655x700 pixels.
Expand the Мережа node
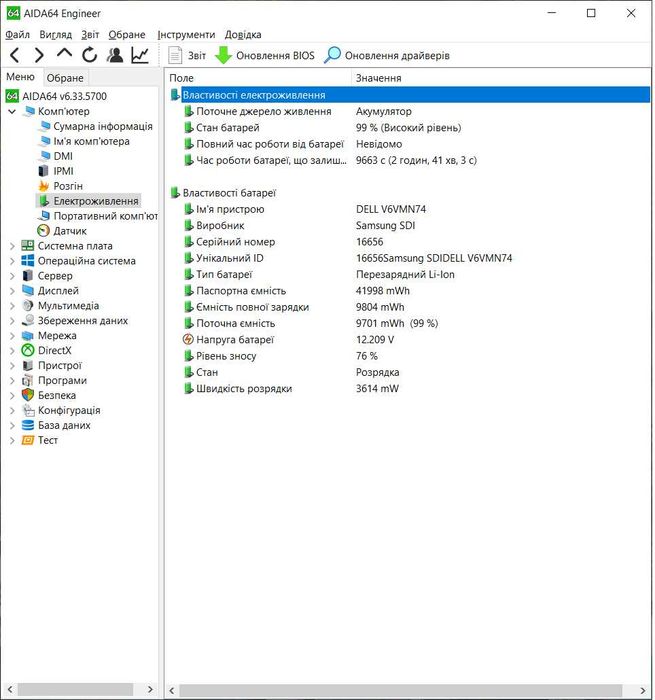(12, 336)
